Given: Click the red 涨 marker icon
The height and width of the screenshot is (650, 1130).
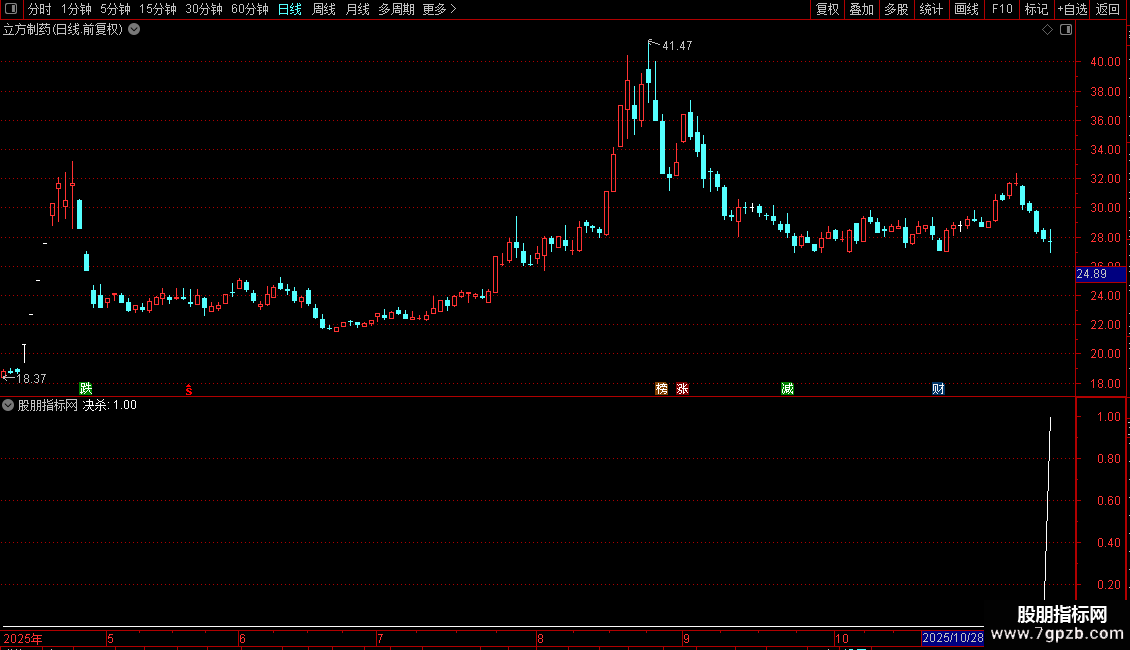Looking at the screenshot, I should click(682, 388).
